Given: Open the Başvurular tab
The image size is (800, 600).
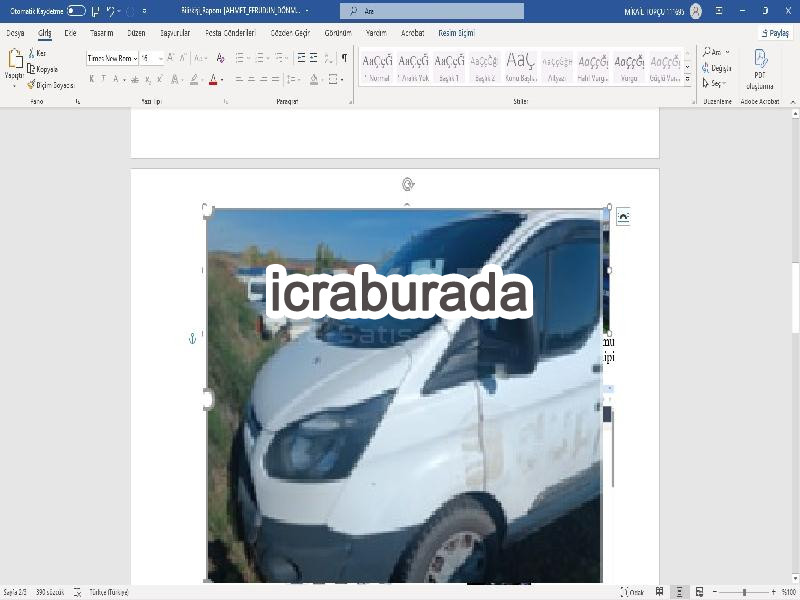Looking at the screenshot, I should click(x=175, y=33).
